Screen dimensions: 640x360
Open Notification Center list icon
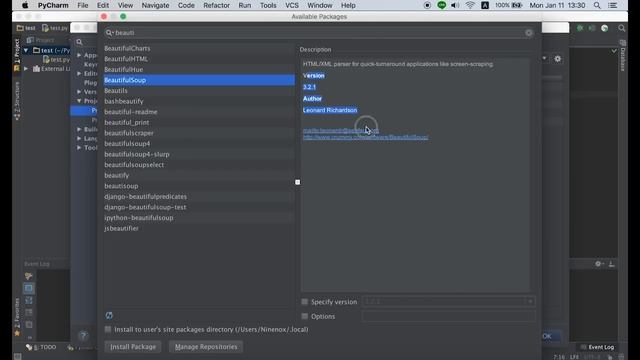point(613,5)
